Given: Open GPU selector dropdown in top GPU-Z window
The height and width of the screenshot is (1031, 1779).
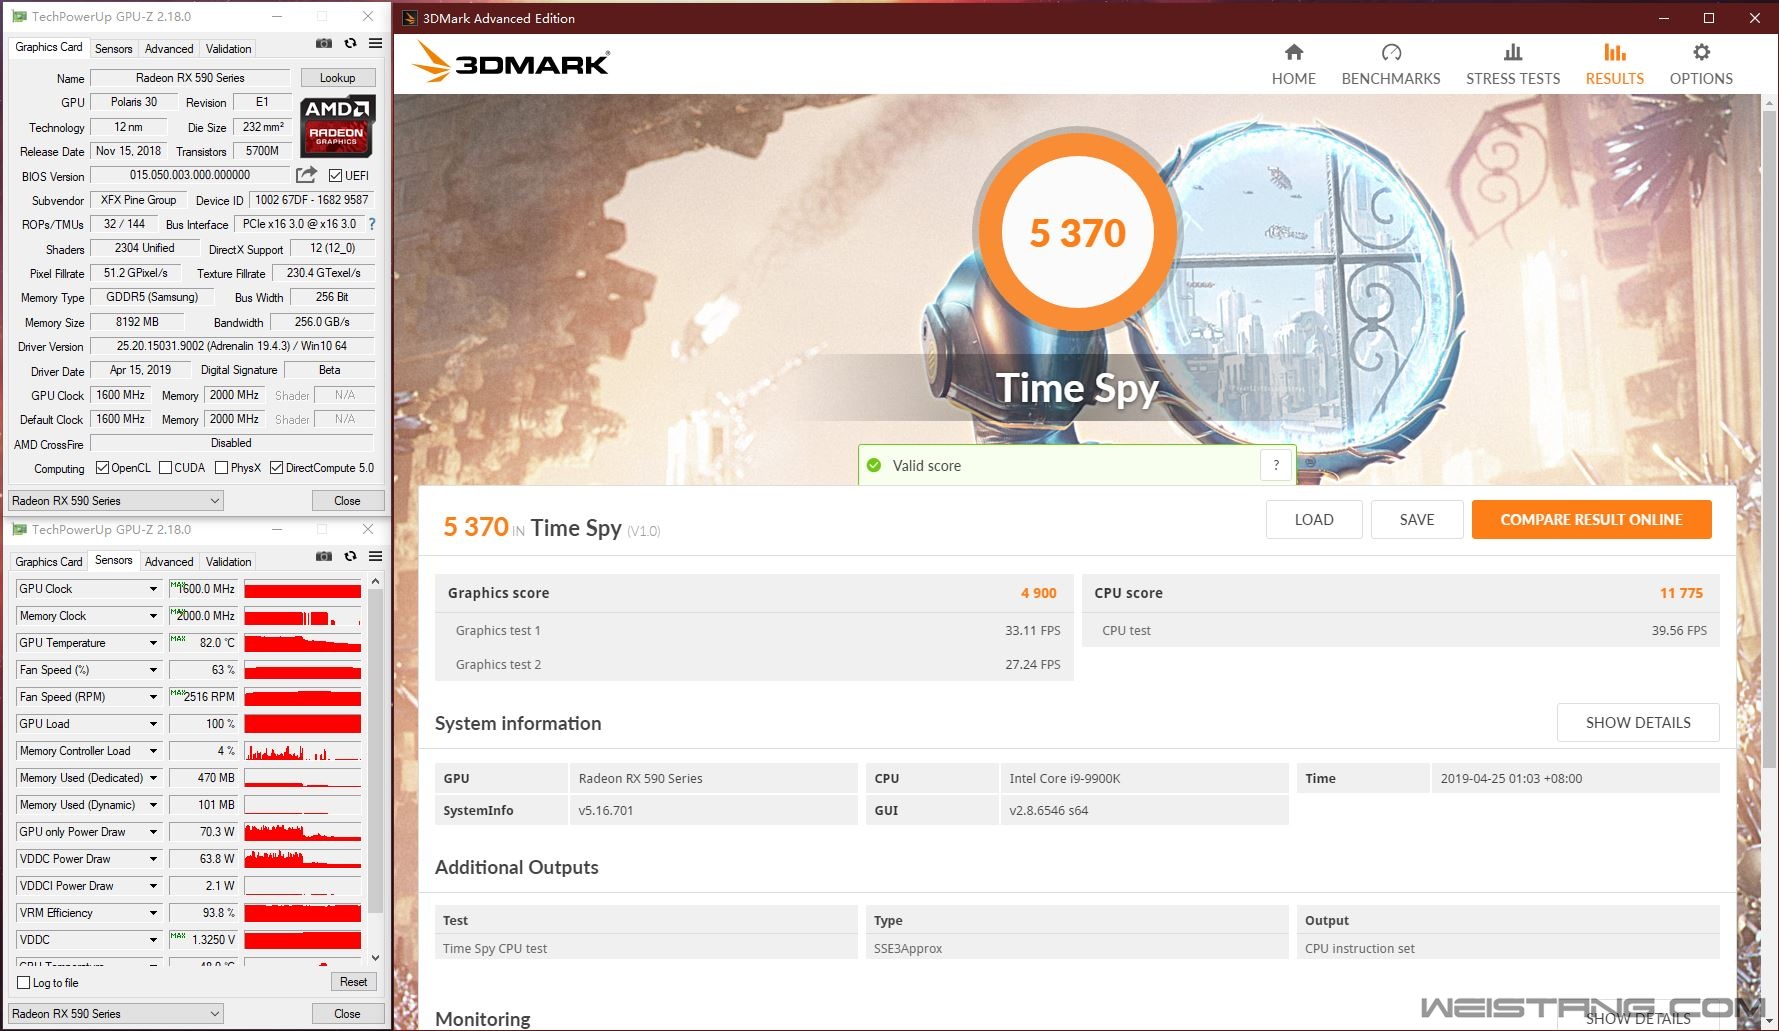Looking at the screenshot, I should point(116,501).
